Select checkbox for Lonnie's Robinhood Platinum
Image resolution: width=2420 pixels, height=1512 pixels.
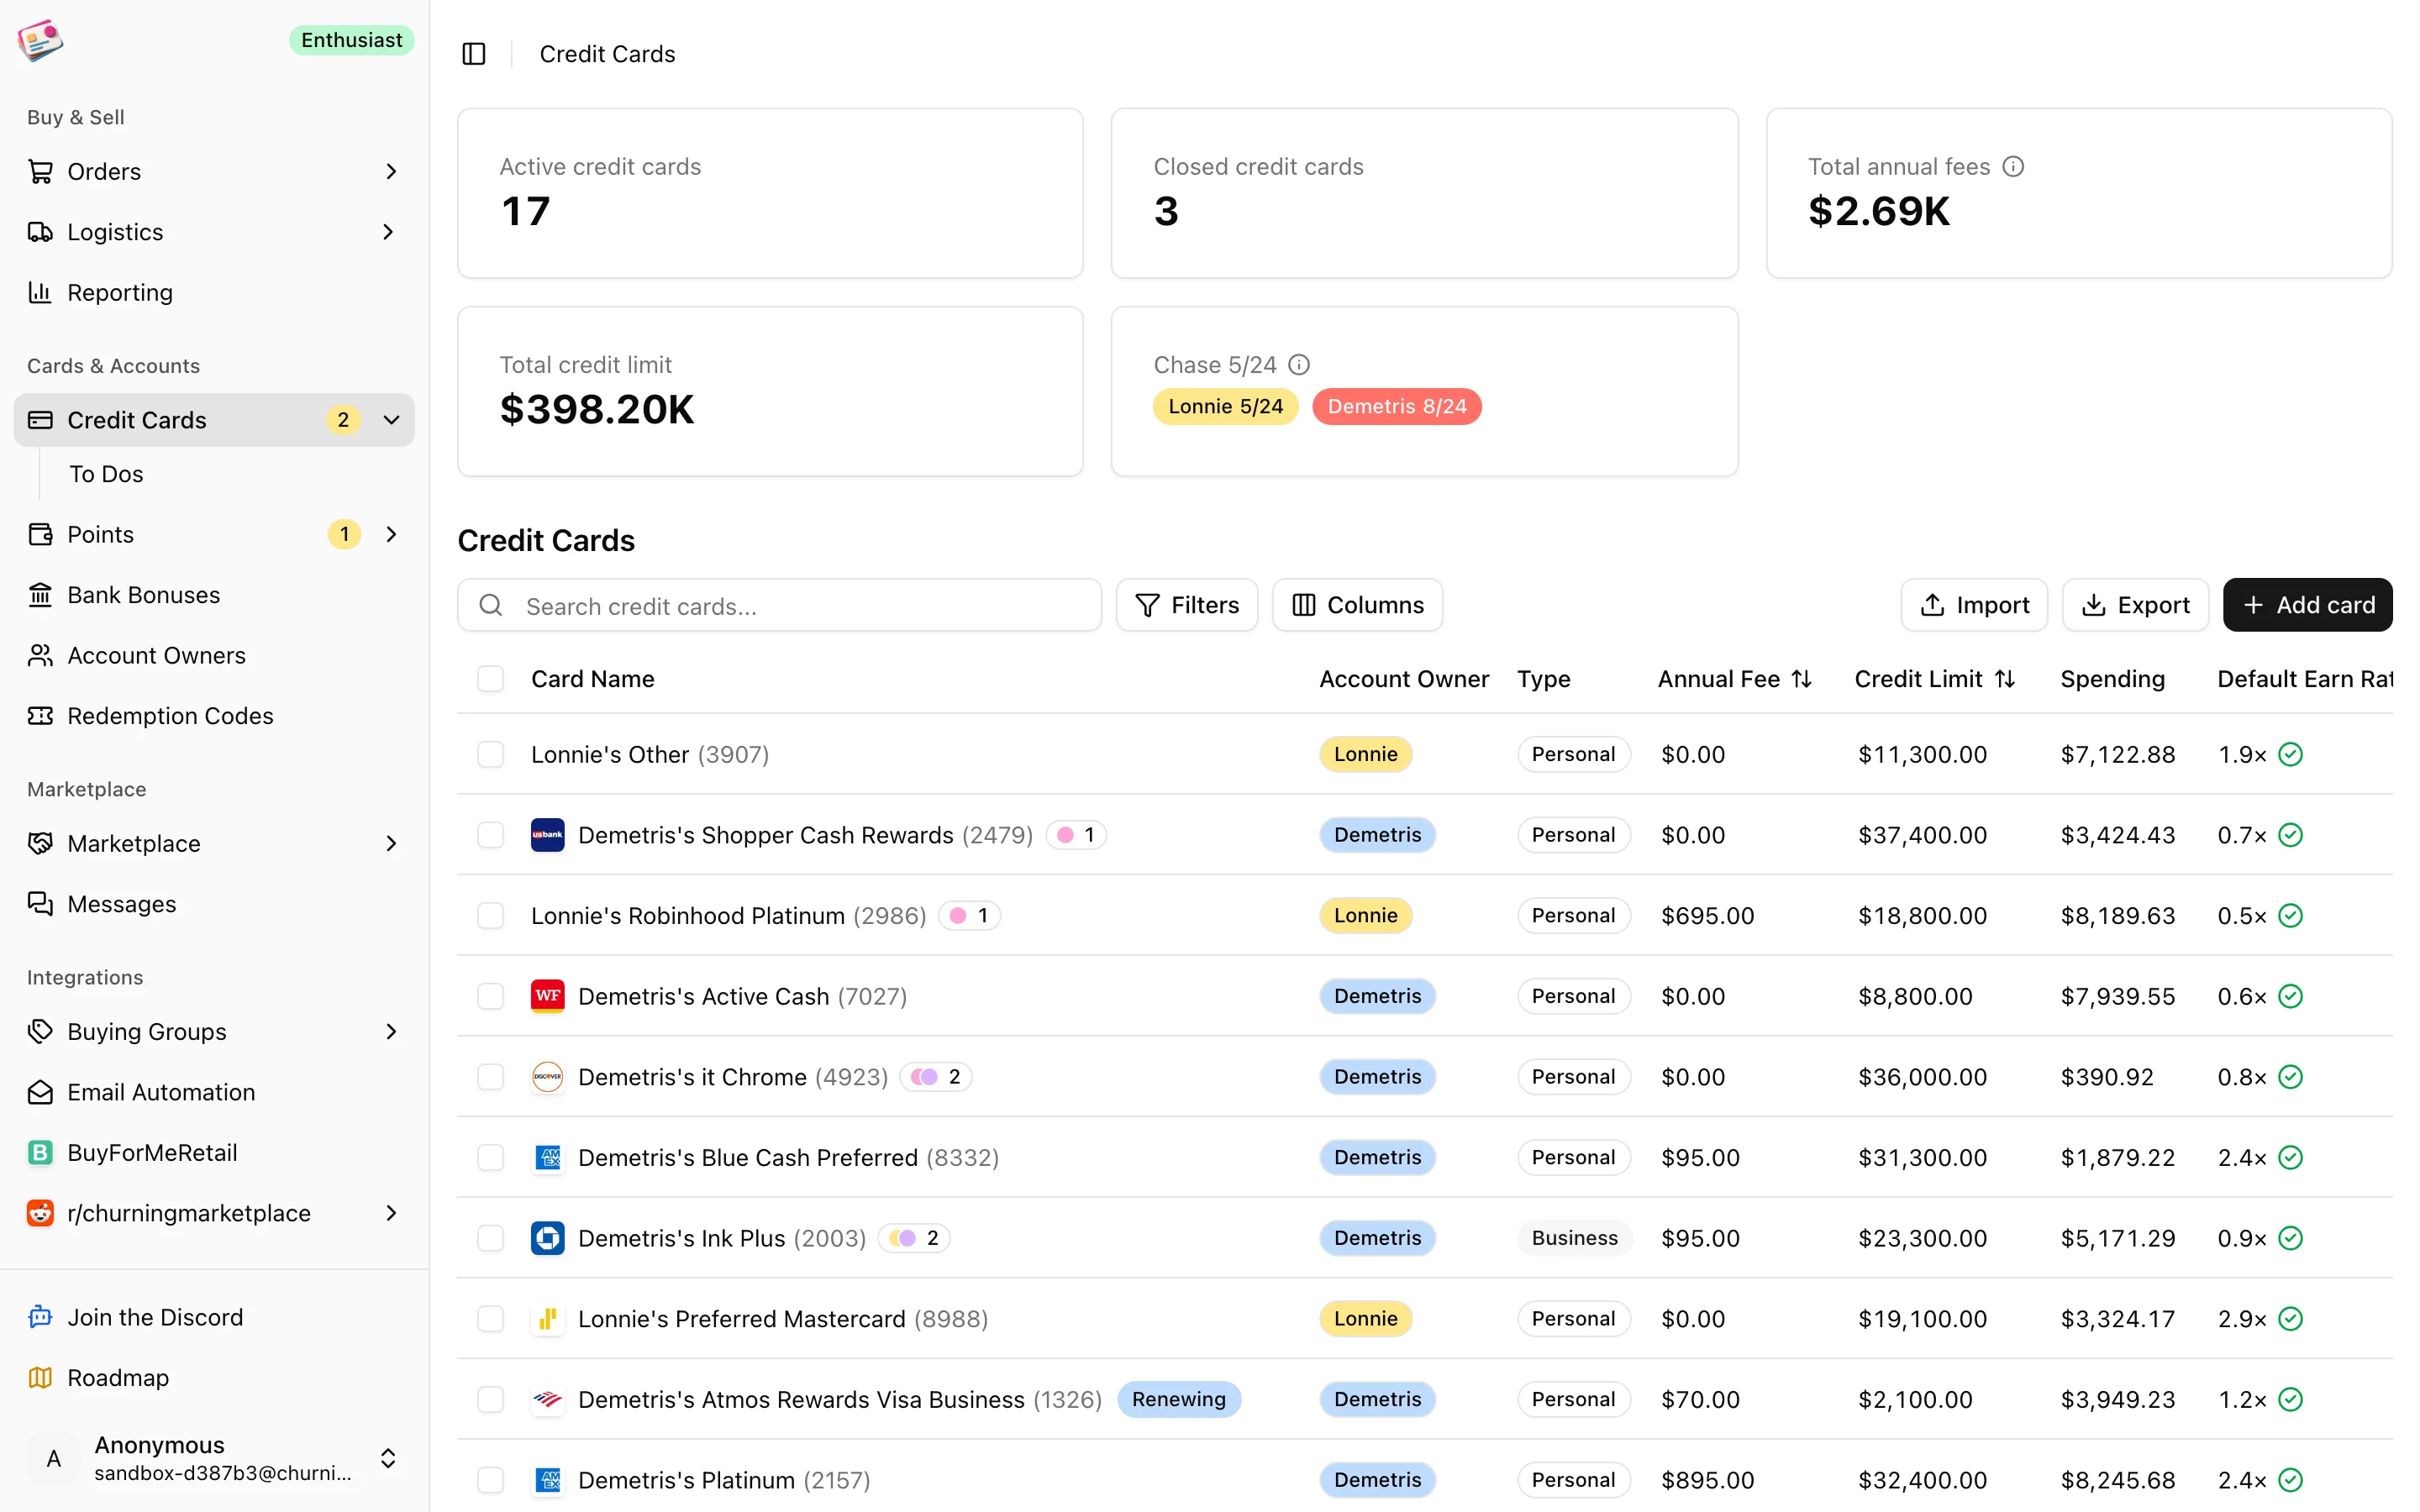(x=490, y=915)
